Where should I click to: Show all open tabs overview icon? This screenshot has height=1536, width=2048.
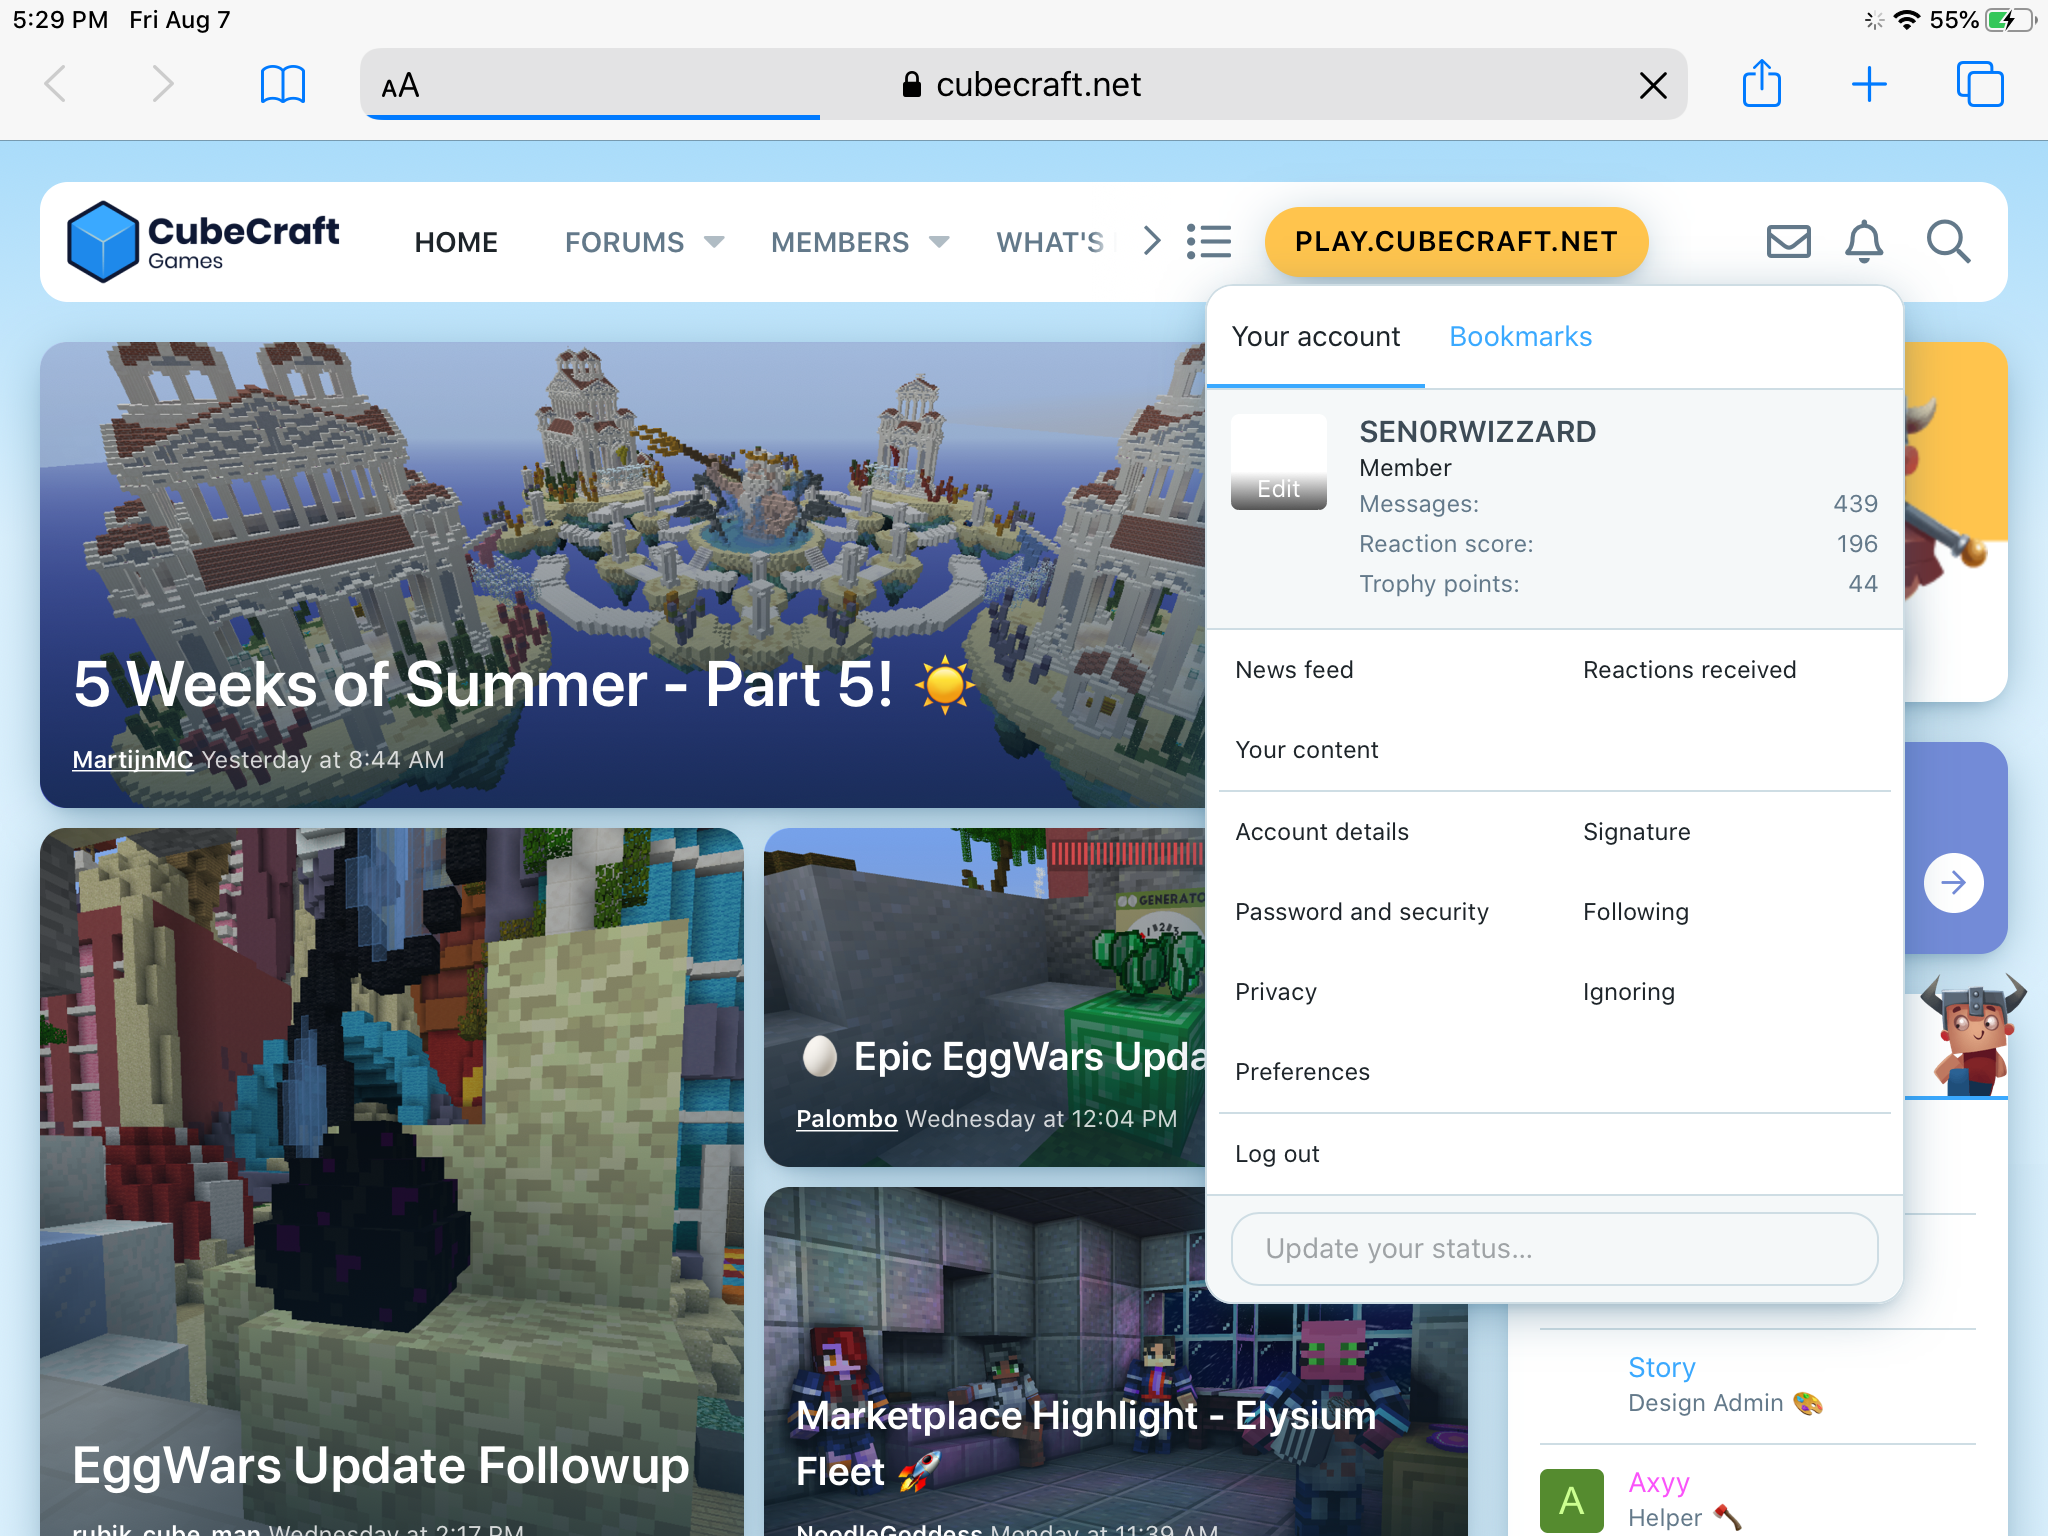pos(1980,84)
